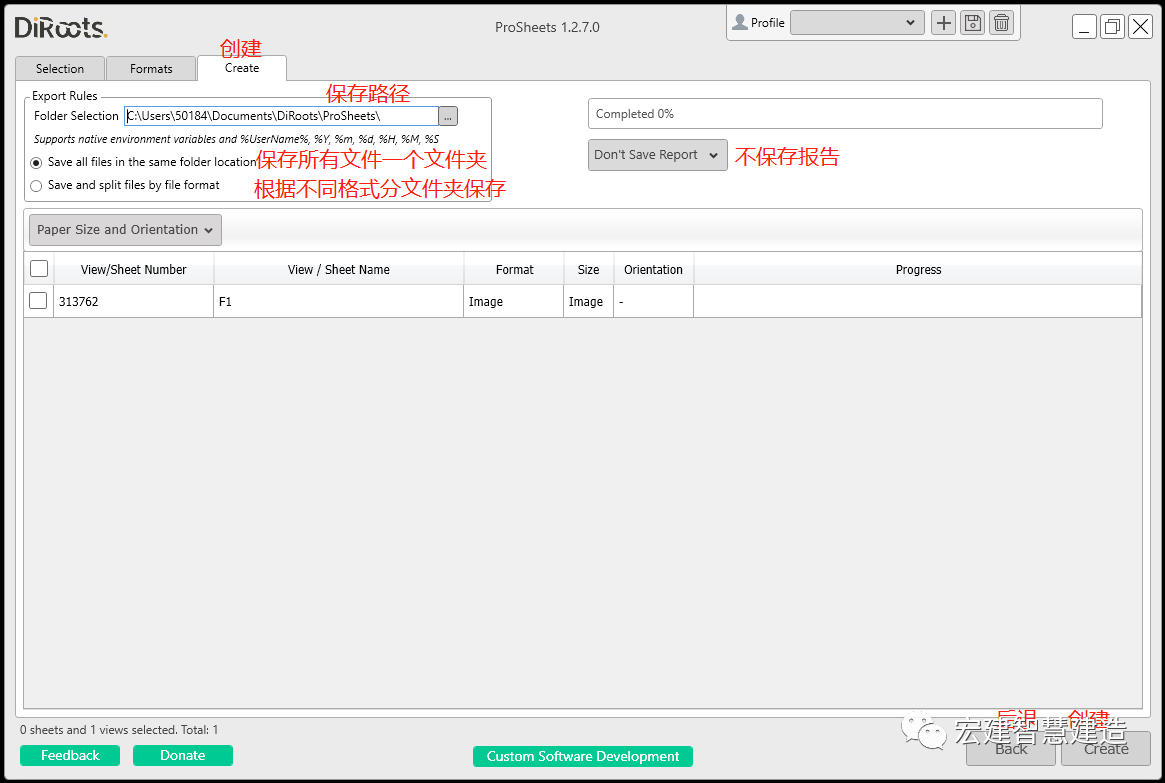Save the current profile using the disk icon
Viewport: 1165px width, 783px height.
(x=973, y=23)
